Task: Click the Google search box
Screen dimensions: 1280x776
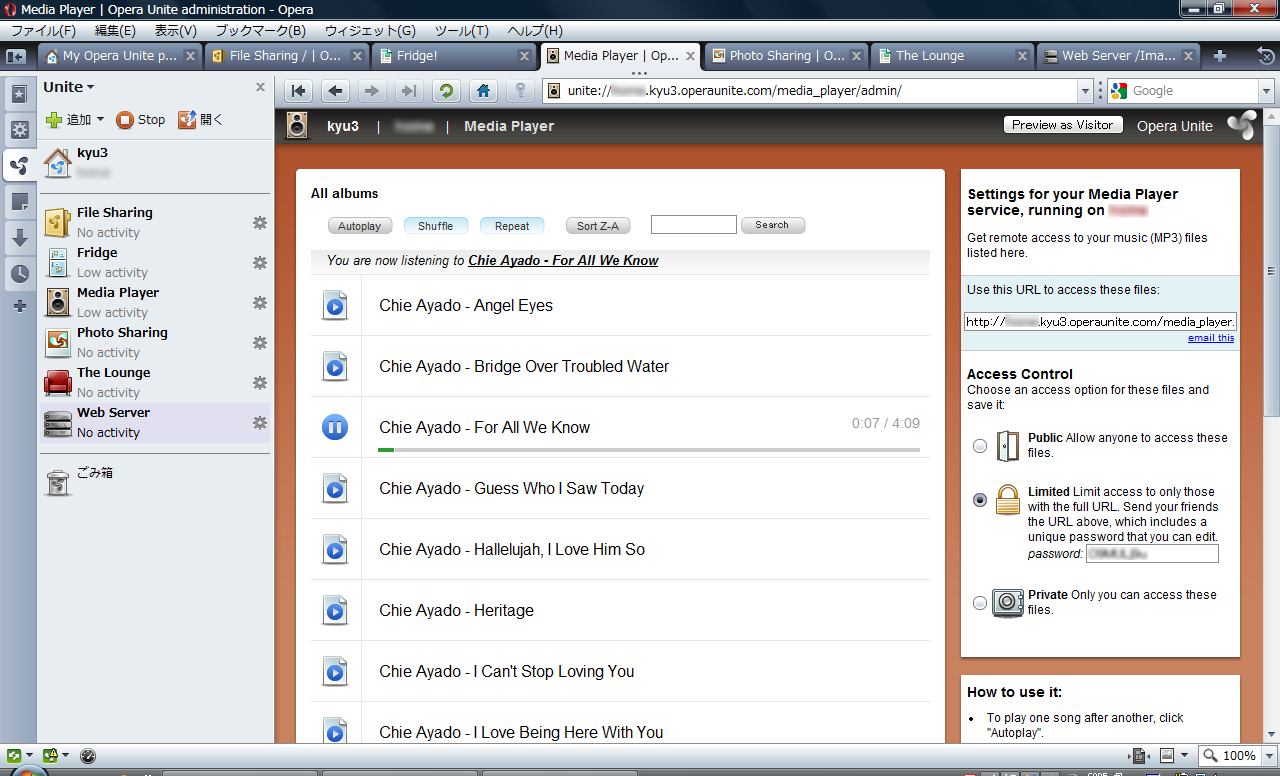Action: [1184, 91]
